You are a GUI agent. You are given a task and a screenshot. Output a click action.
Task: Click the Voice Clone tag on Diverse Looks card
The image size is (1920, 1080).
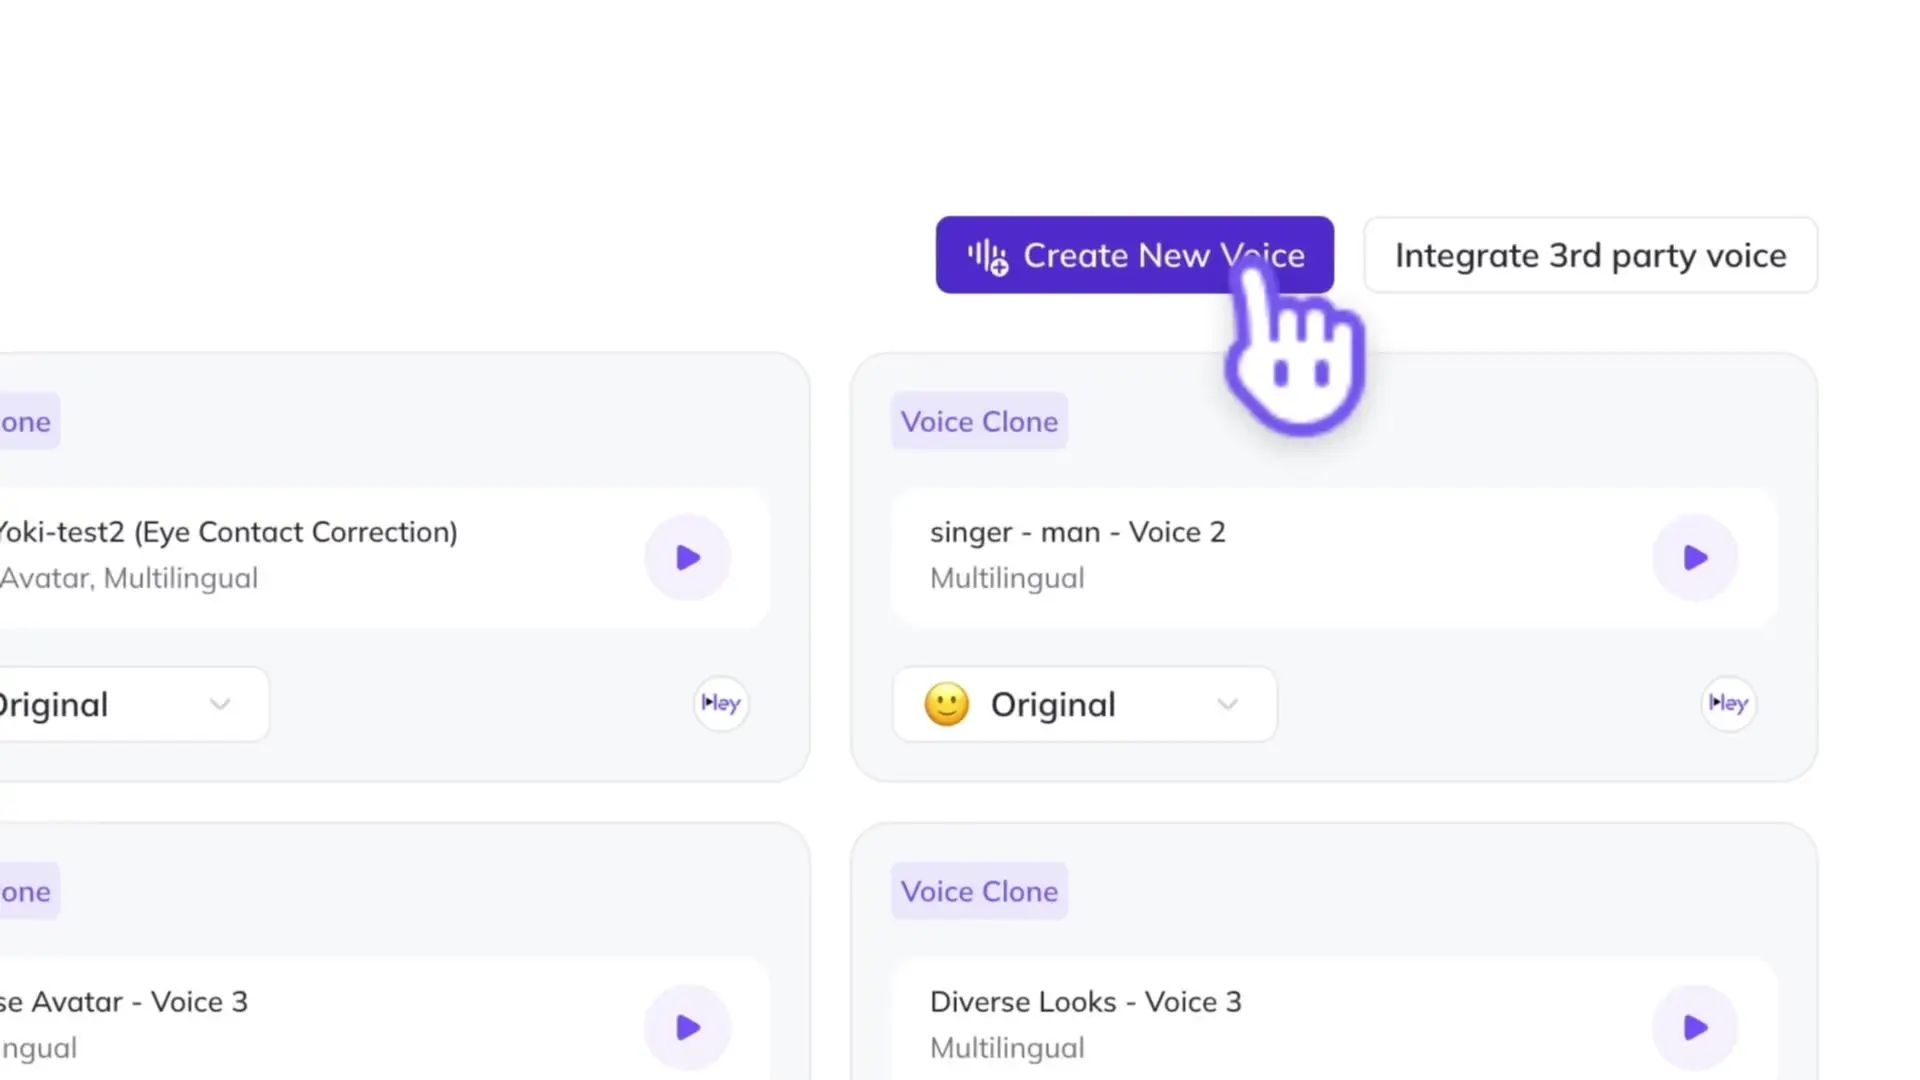979,891
